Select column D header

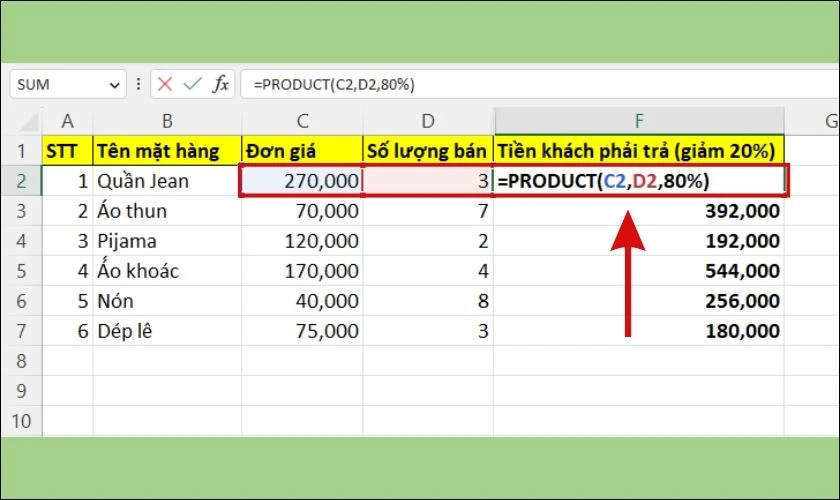tap(428, 121)
